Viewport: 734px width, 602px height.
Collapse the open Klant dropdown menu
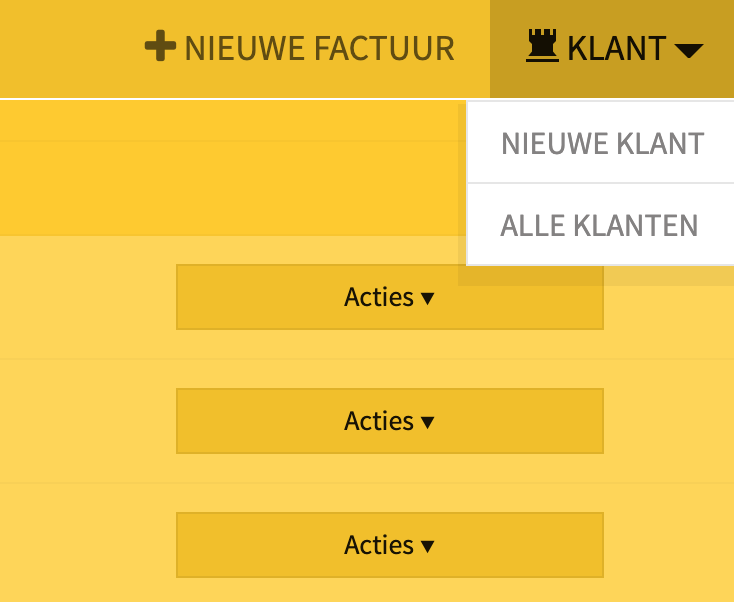[612, 49]
